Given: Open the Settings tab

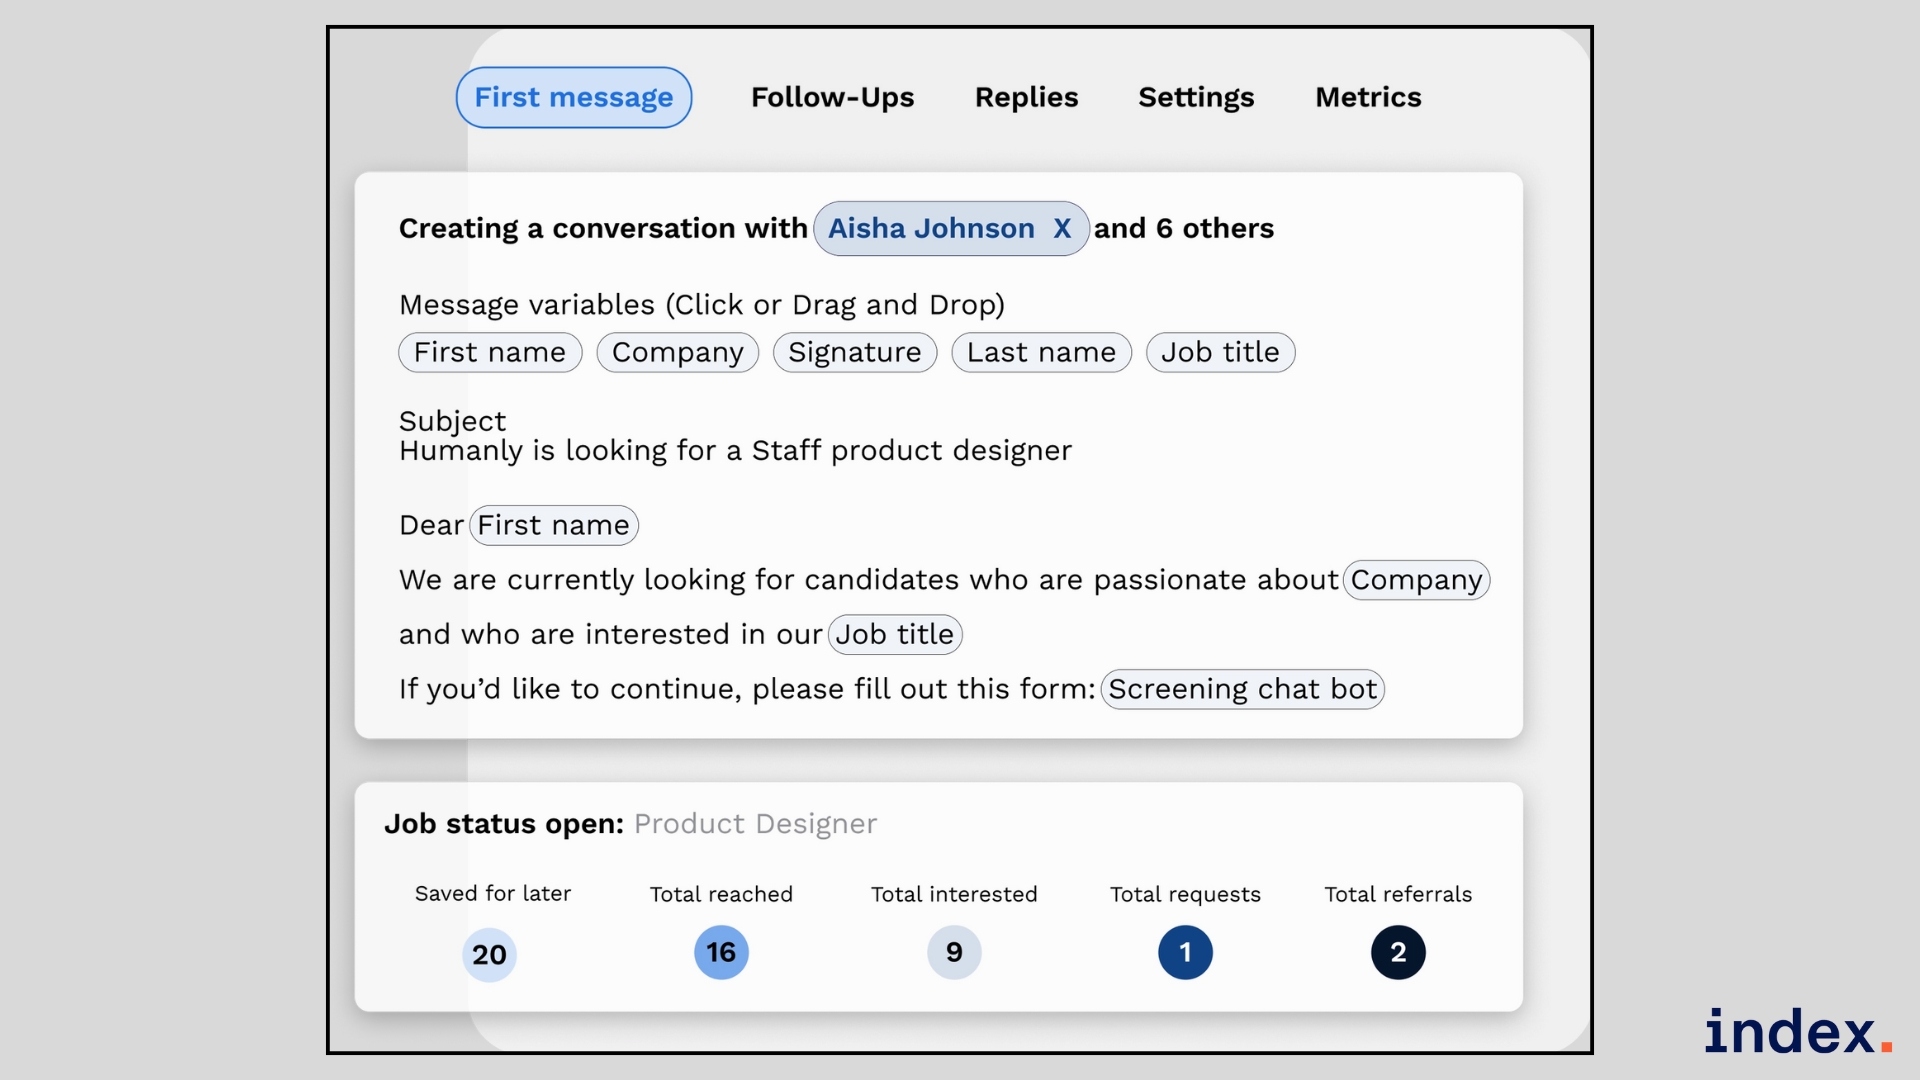Looking at the screenshot, I should point(1196,97).
